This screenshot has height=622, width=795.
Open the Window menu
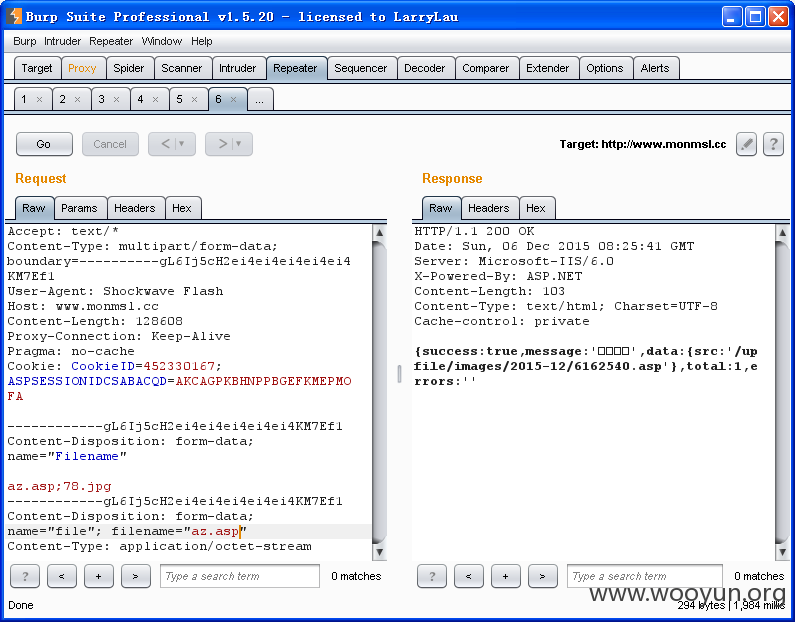click(x=162, y=42)
